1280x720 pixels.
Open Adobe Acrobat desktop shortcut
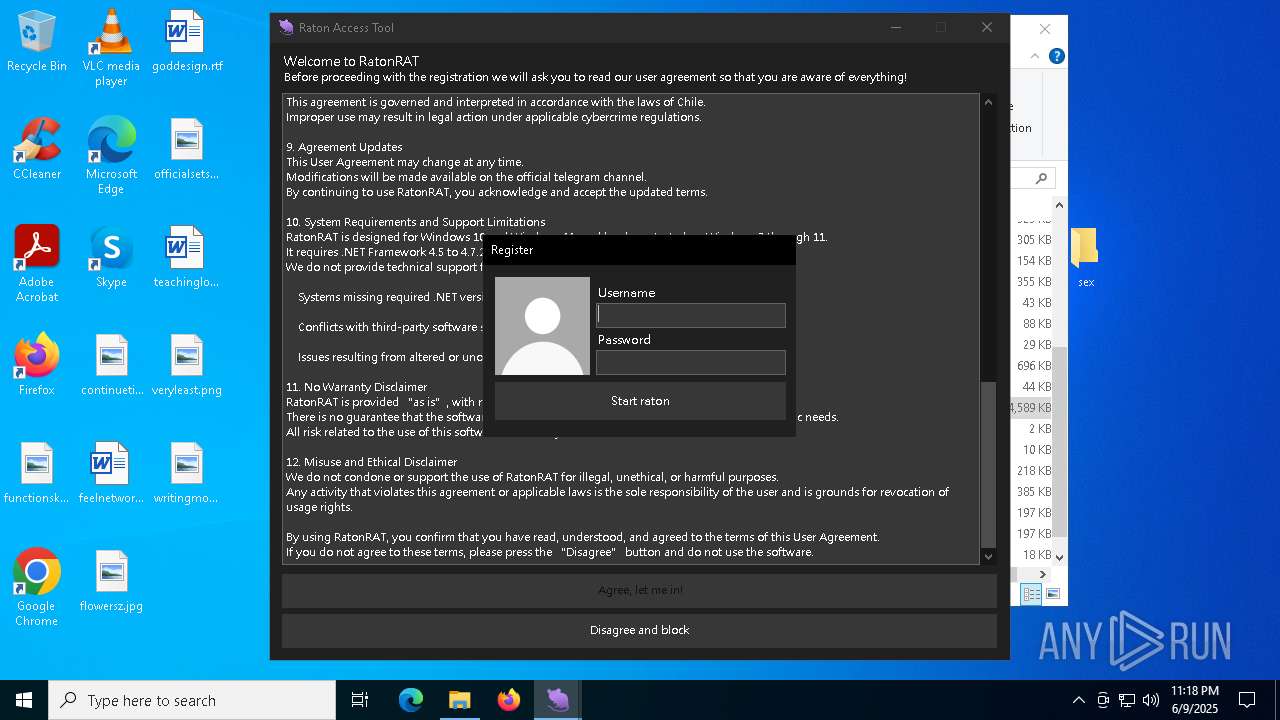(x=37, y=264)
